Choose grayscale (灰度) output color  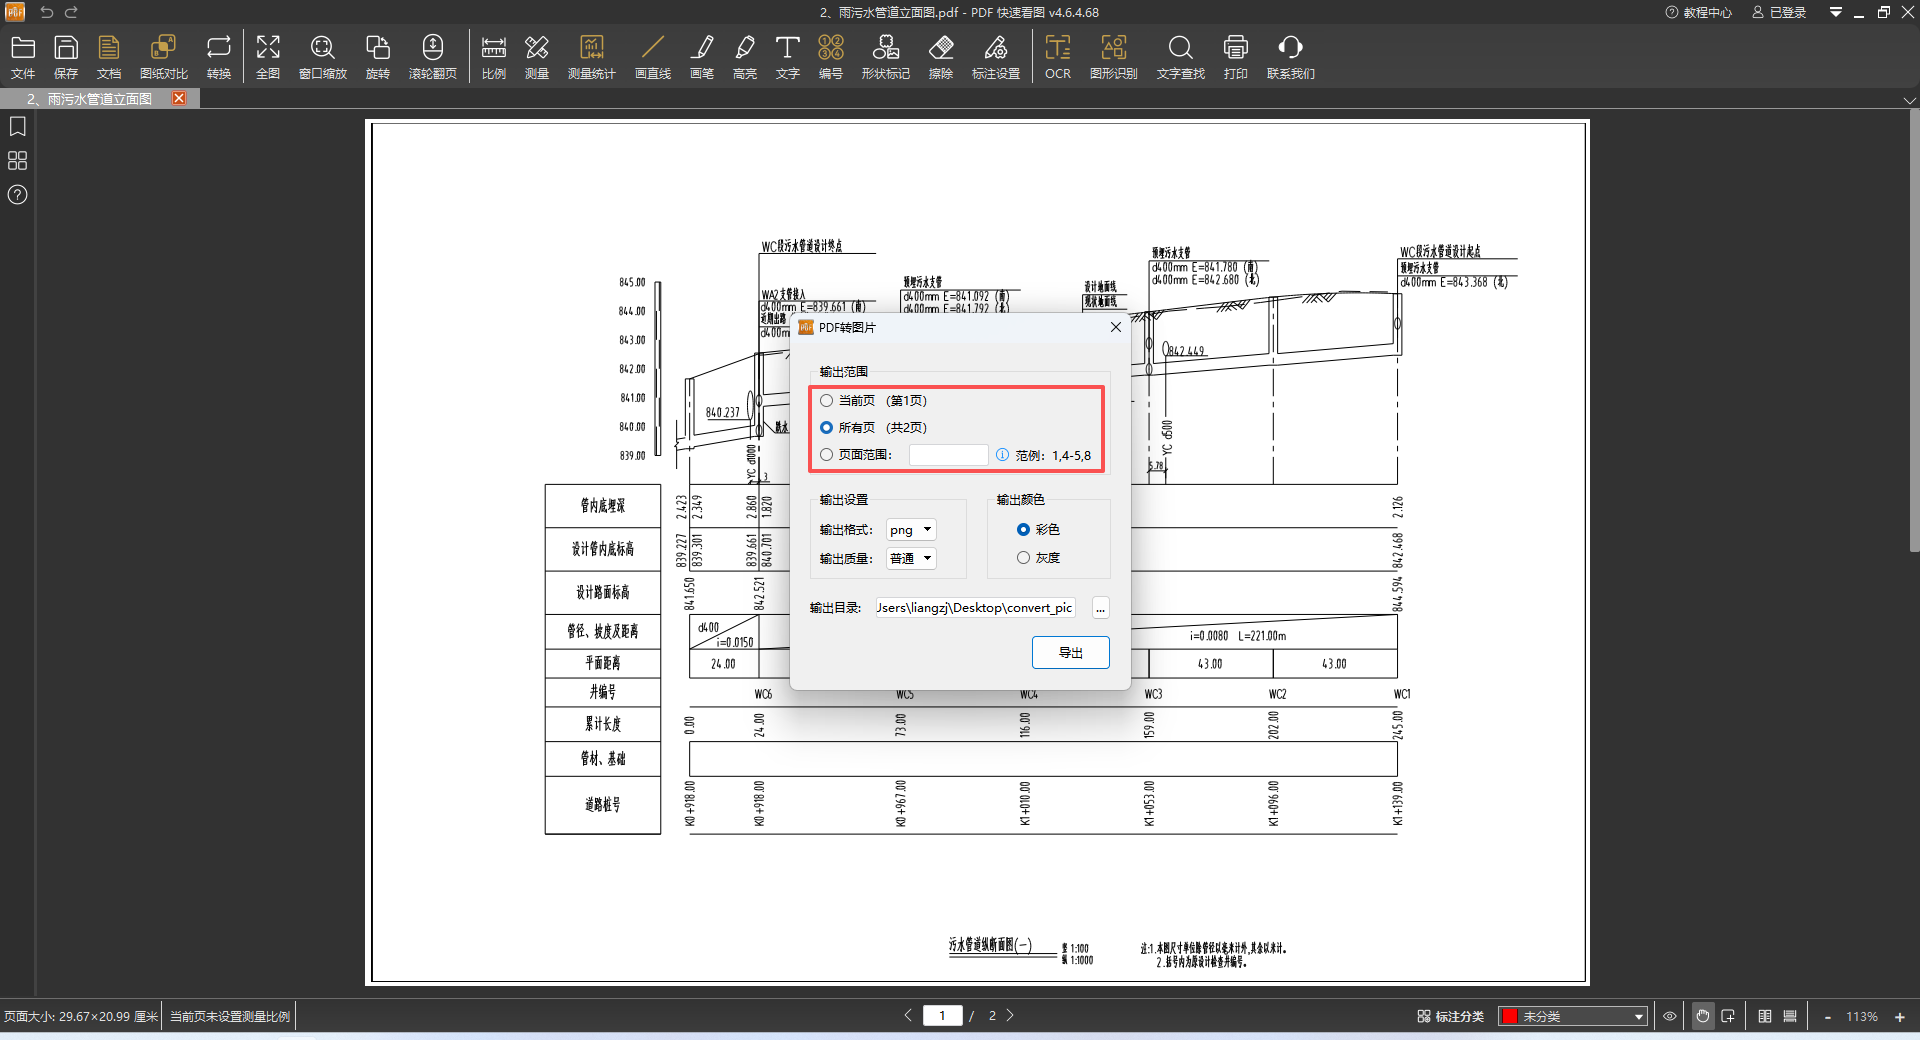point(1023,558)
